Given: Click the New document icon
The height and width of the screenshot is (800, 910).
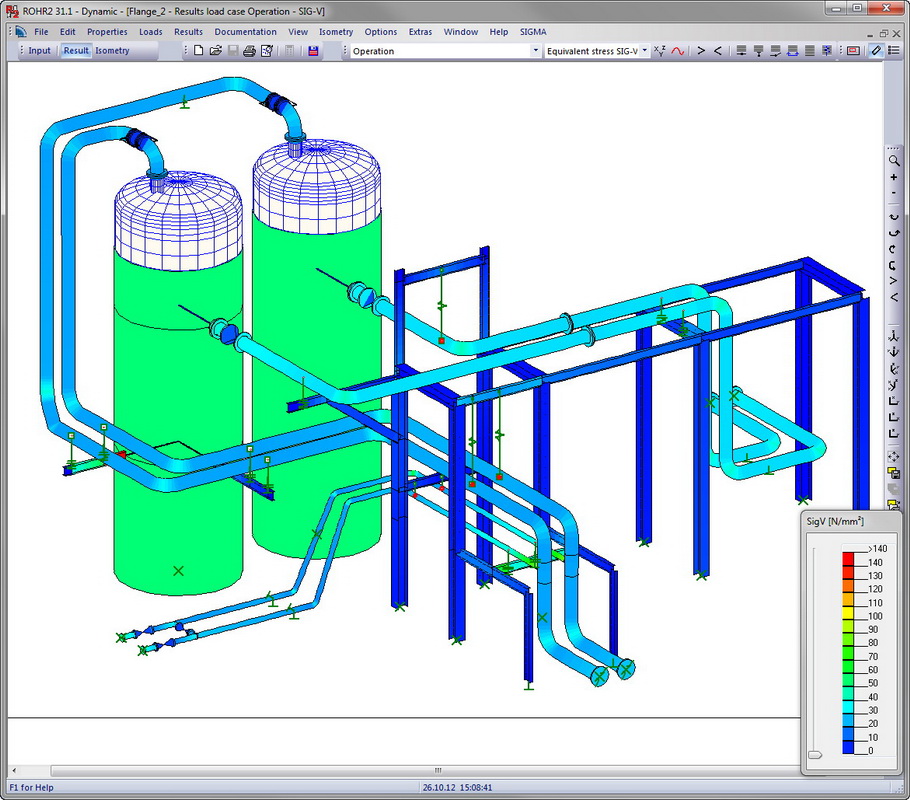Looking at the screenshot, I should pos(198,50).
